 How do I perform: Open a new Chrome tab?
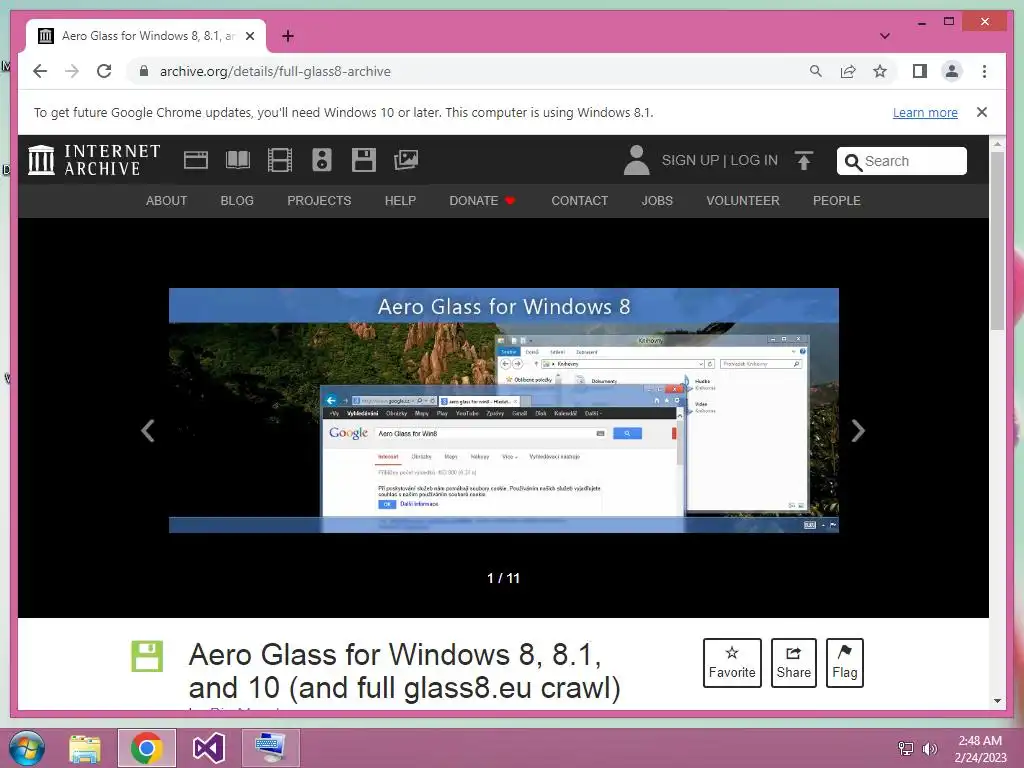point(288,36)
